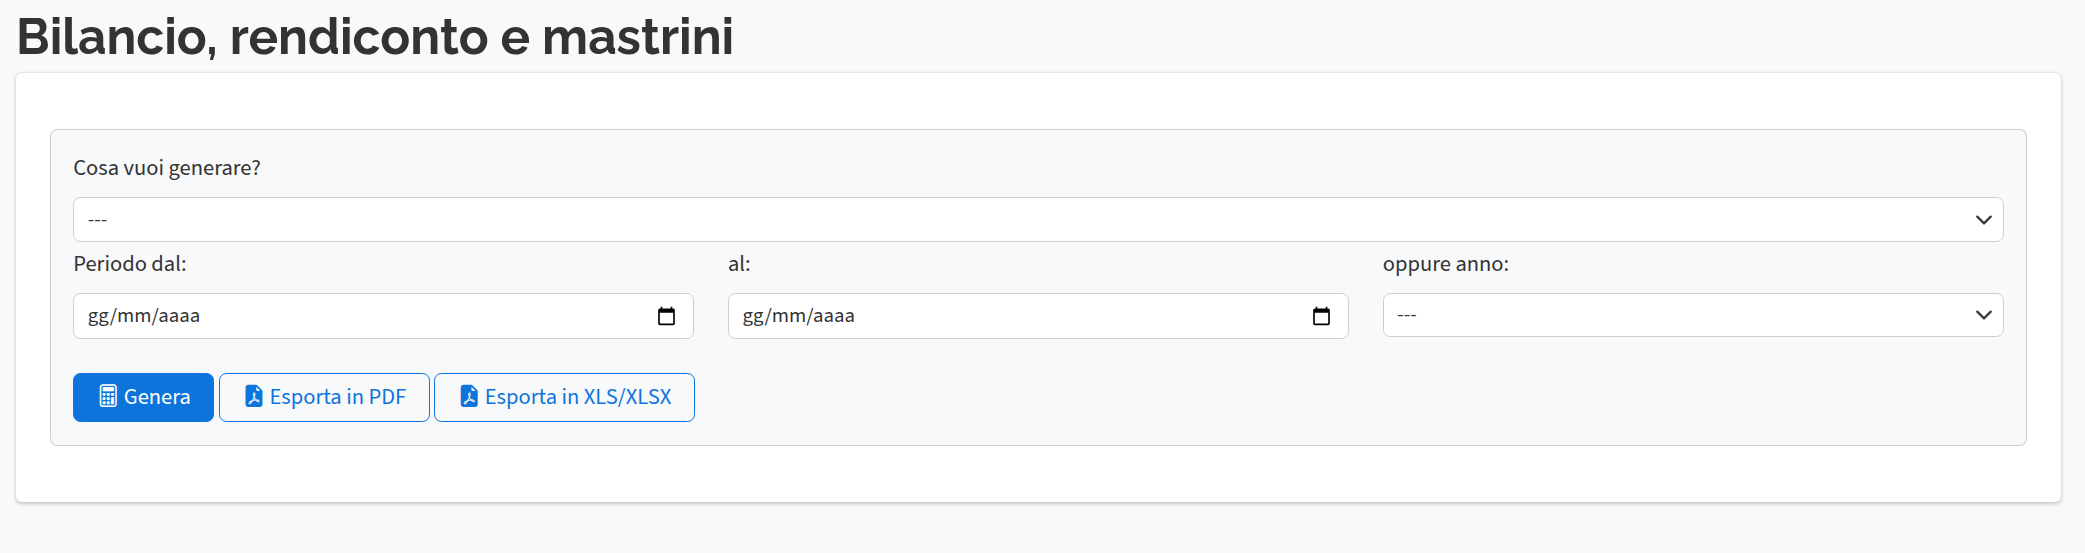The width and height of the screenshot is (2085, 553).
Task: Click Esporta in XLS/XLSX button
Action: tap(564, 397)
